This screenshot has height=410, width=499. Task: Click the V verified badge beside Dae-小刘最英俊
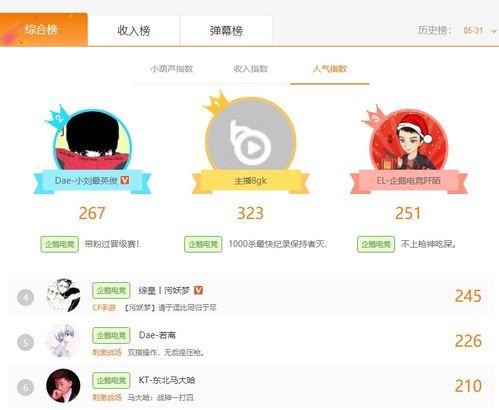(125, 180)
